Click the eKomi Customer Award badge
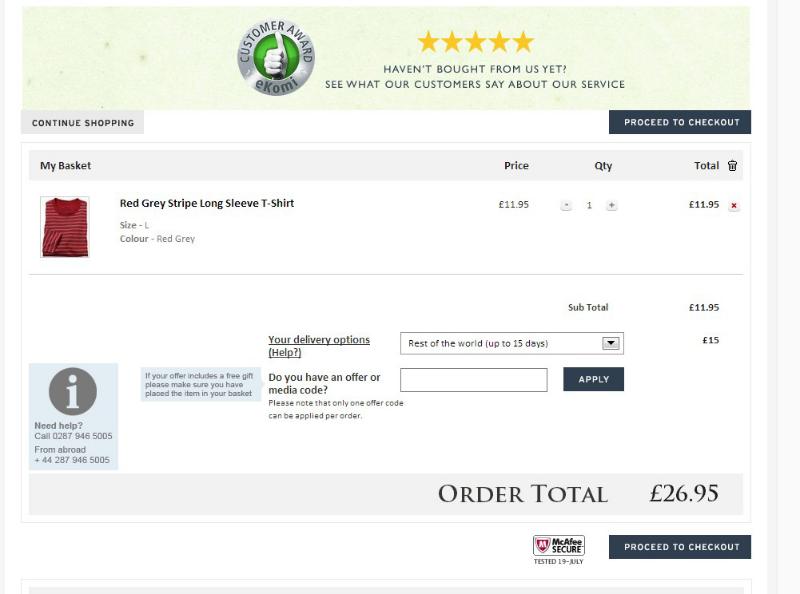This screenshot has height=594, width=800. [x=275, y=57]
